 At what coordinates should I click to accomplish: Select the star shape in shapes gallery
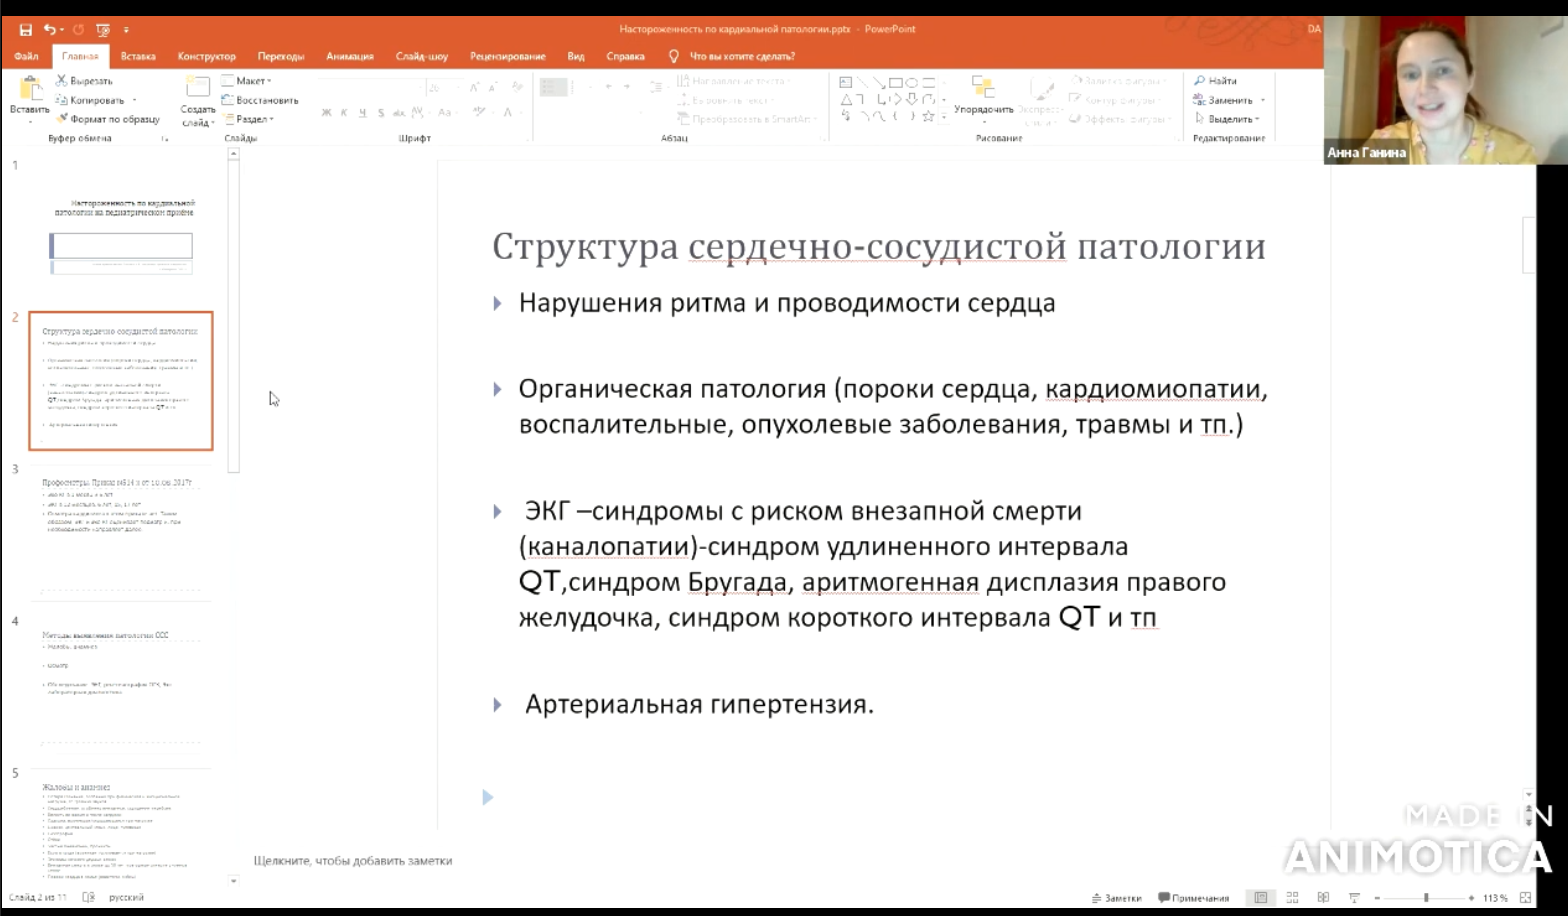coord(927,116)
